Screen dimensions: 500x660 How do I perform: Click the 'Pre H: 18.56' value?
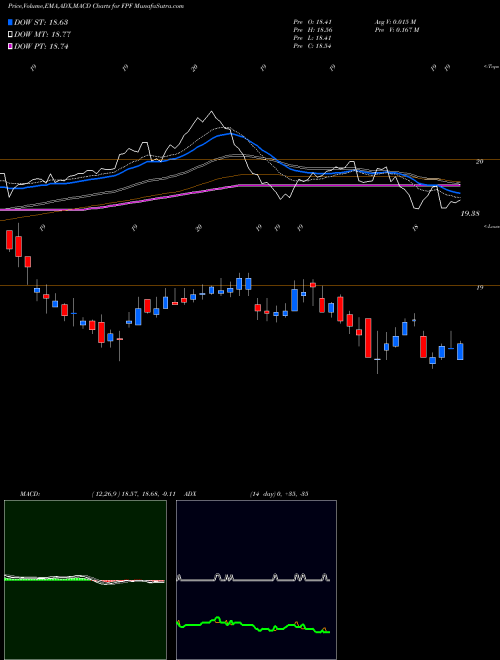coord(313,30)
